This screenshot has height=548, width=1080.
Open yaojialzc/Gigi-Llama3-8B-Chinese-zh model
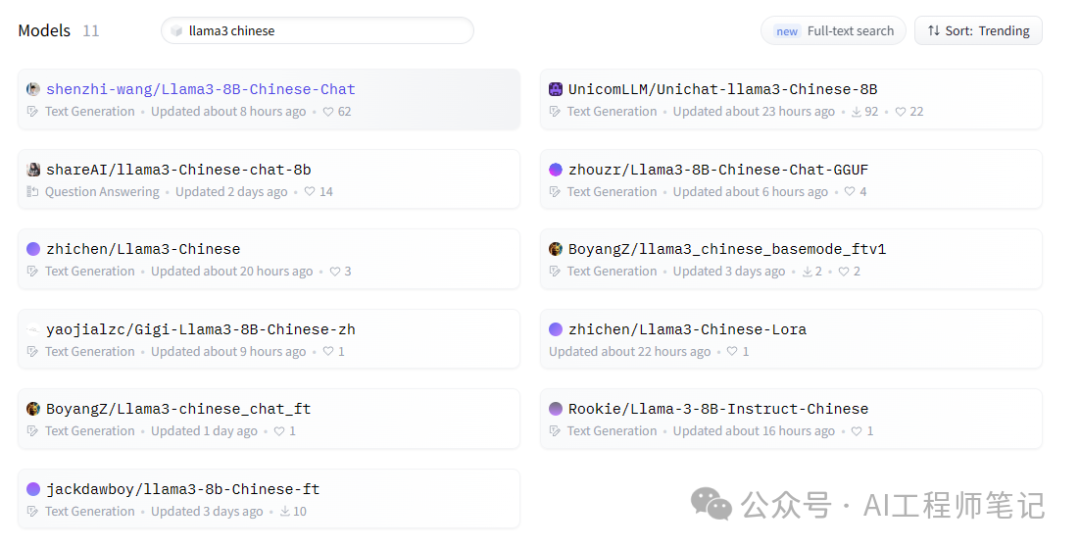pos(200,329)
